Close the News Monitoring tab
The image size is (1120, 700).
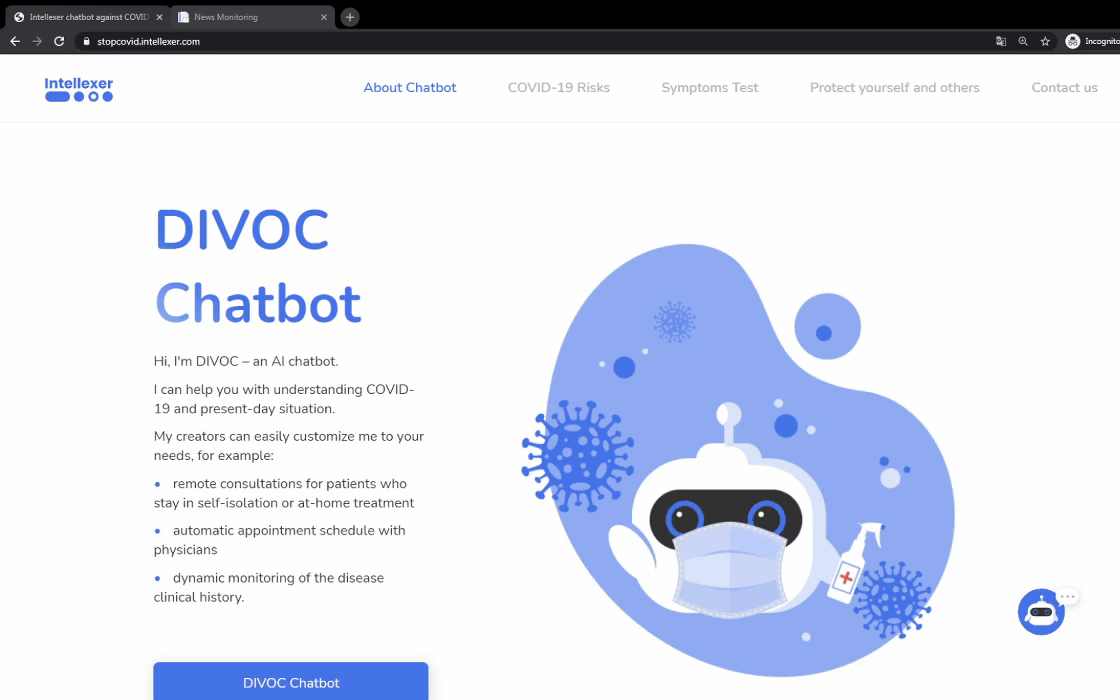(324, 17)
